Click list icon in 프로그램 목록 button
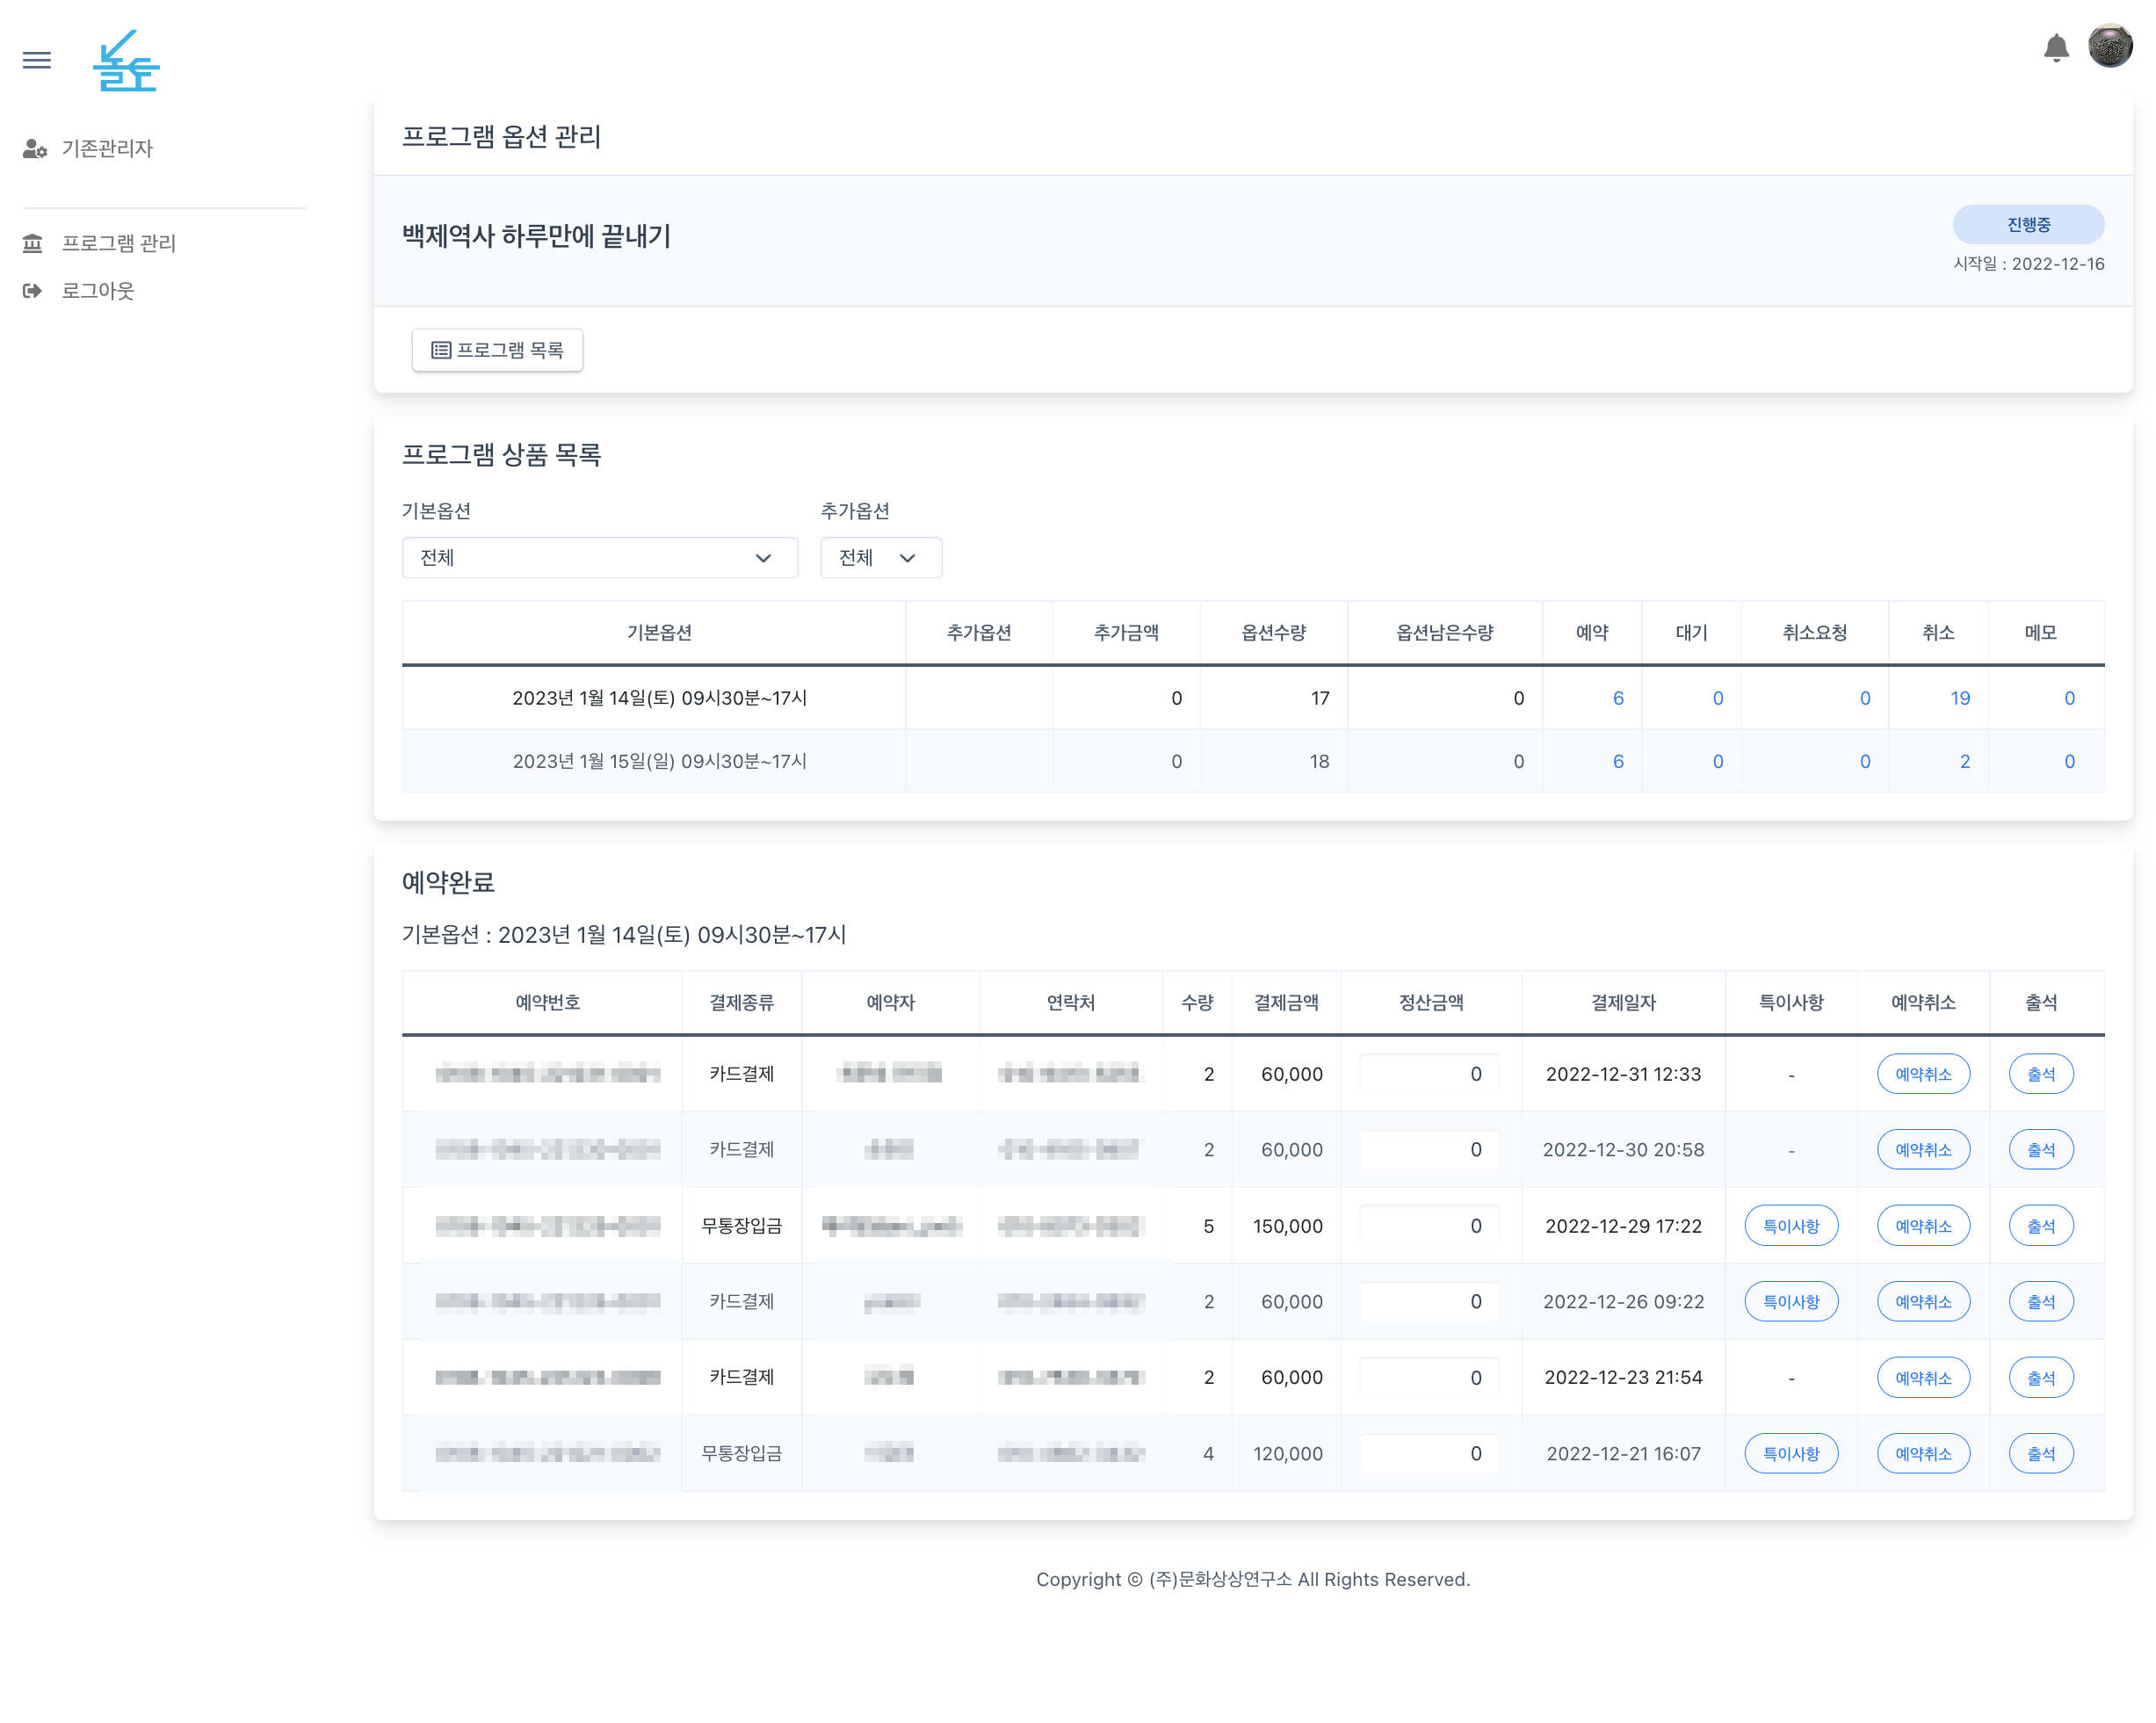2156x1723 pixels. (x=440, y=350)
